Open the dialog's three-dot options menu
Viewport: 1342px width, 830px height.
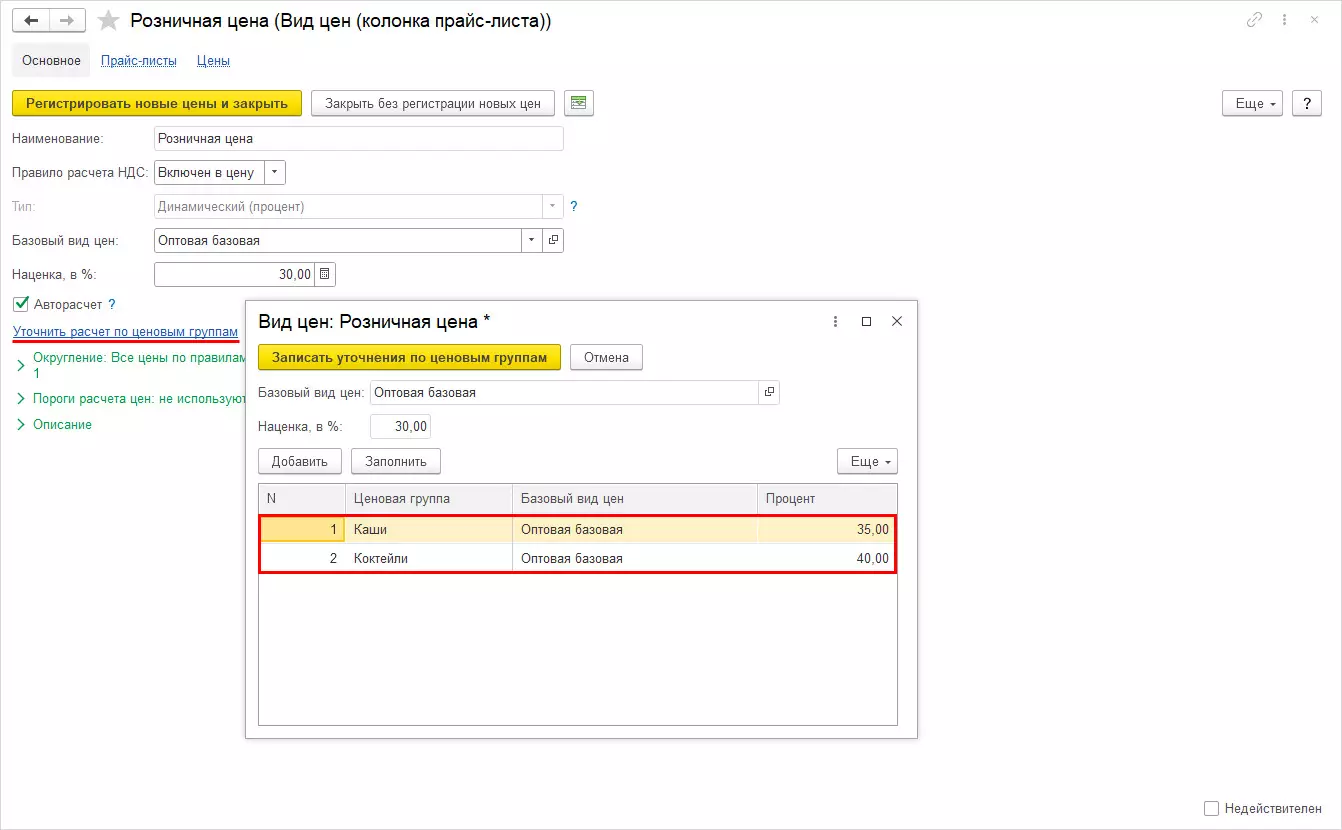point(835,321)
